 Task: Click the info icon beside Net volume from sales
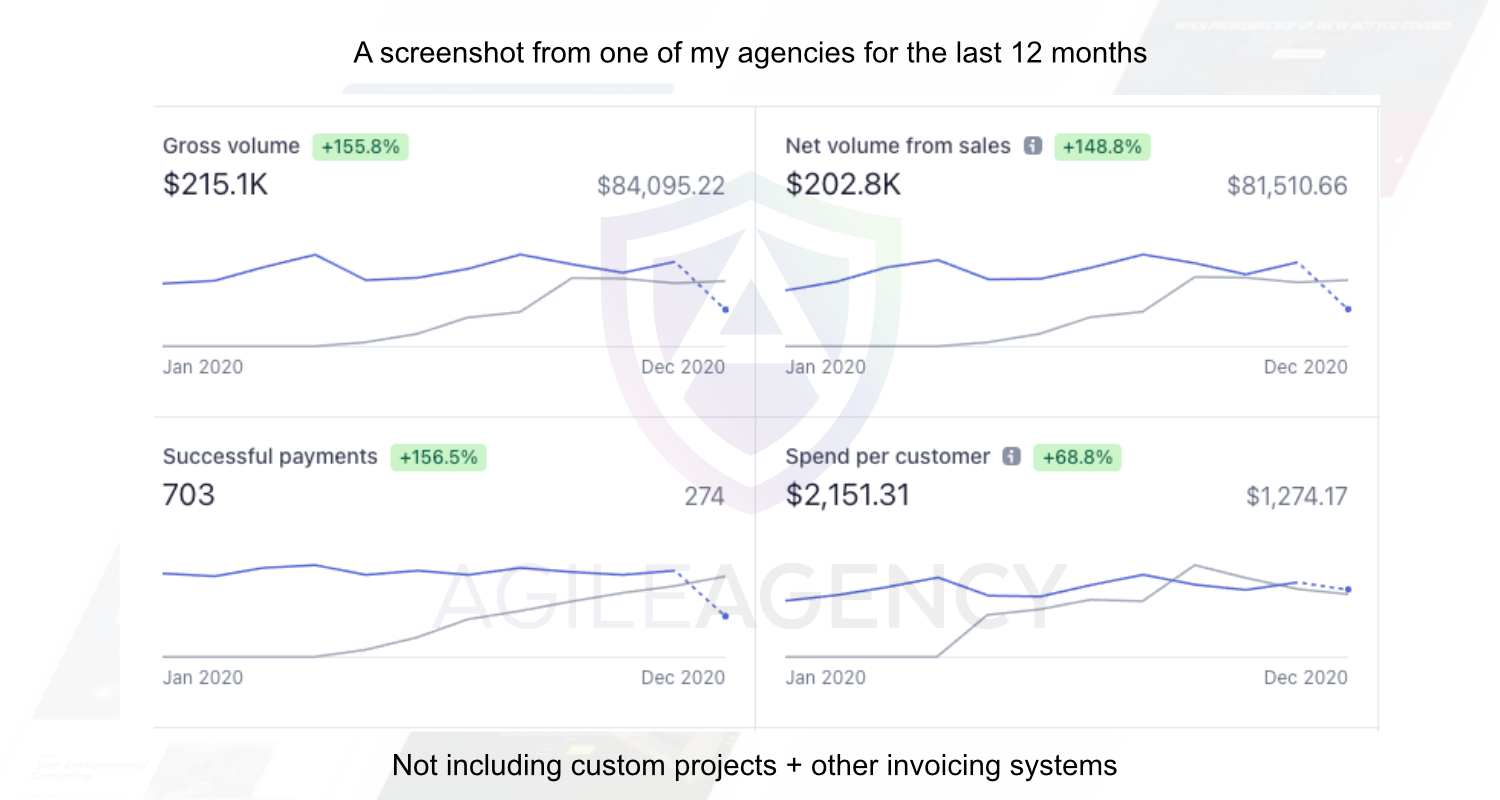tap(1033, 146)
